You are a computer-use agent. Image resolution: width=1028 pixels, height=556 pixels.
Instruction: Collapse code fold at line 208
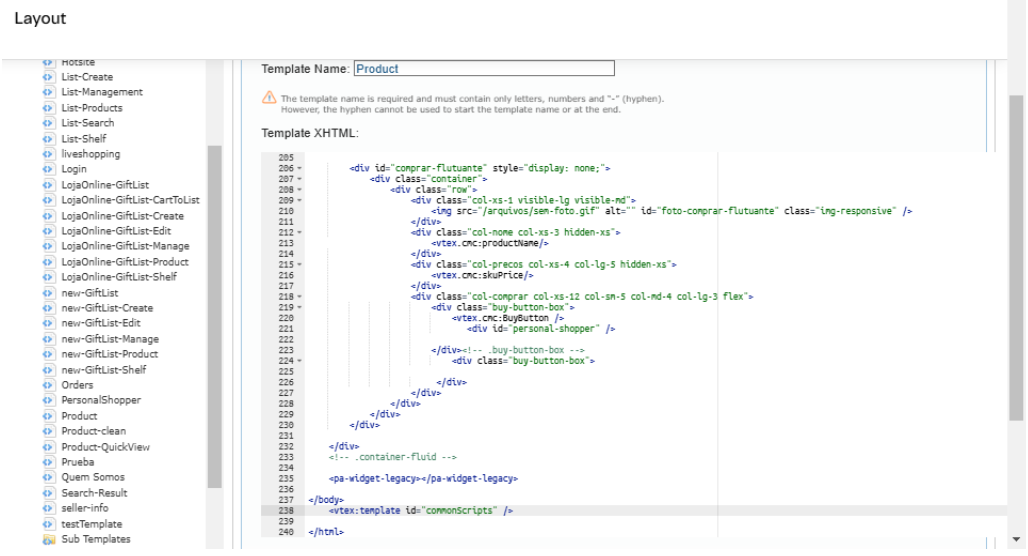pyautogui.click(x=300, y=189)
